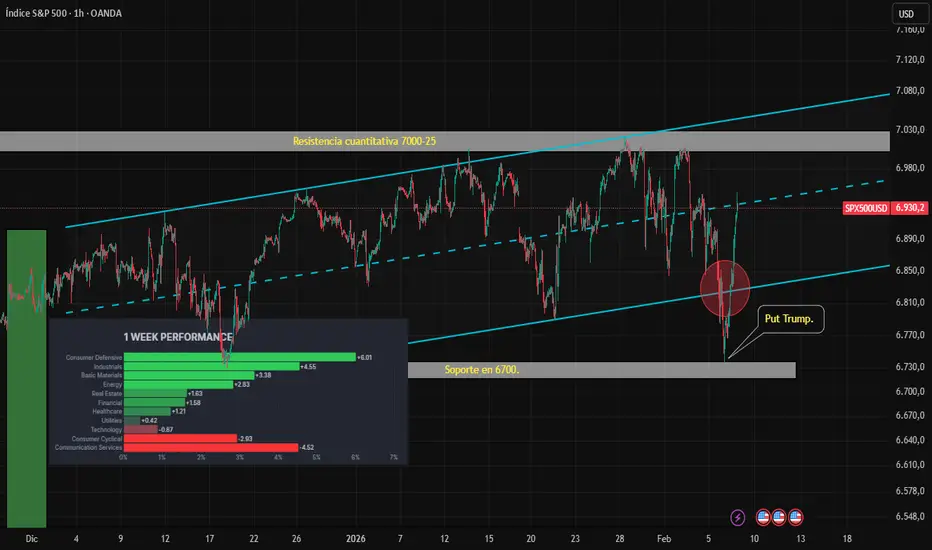Open the purple lightning event icon

738,517
